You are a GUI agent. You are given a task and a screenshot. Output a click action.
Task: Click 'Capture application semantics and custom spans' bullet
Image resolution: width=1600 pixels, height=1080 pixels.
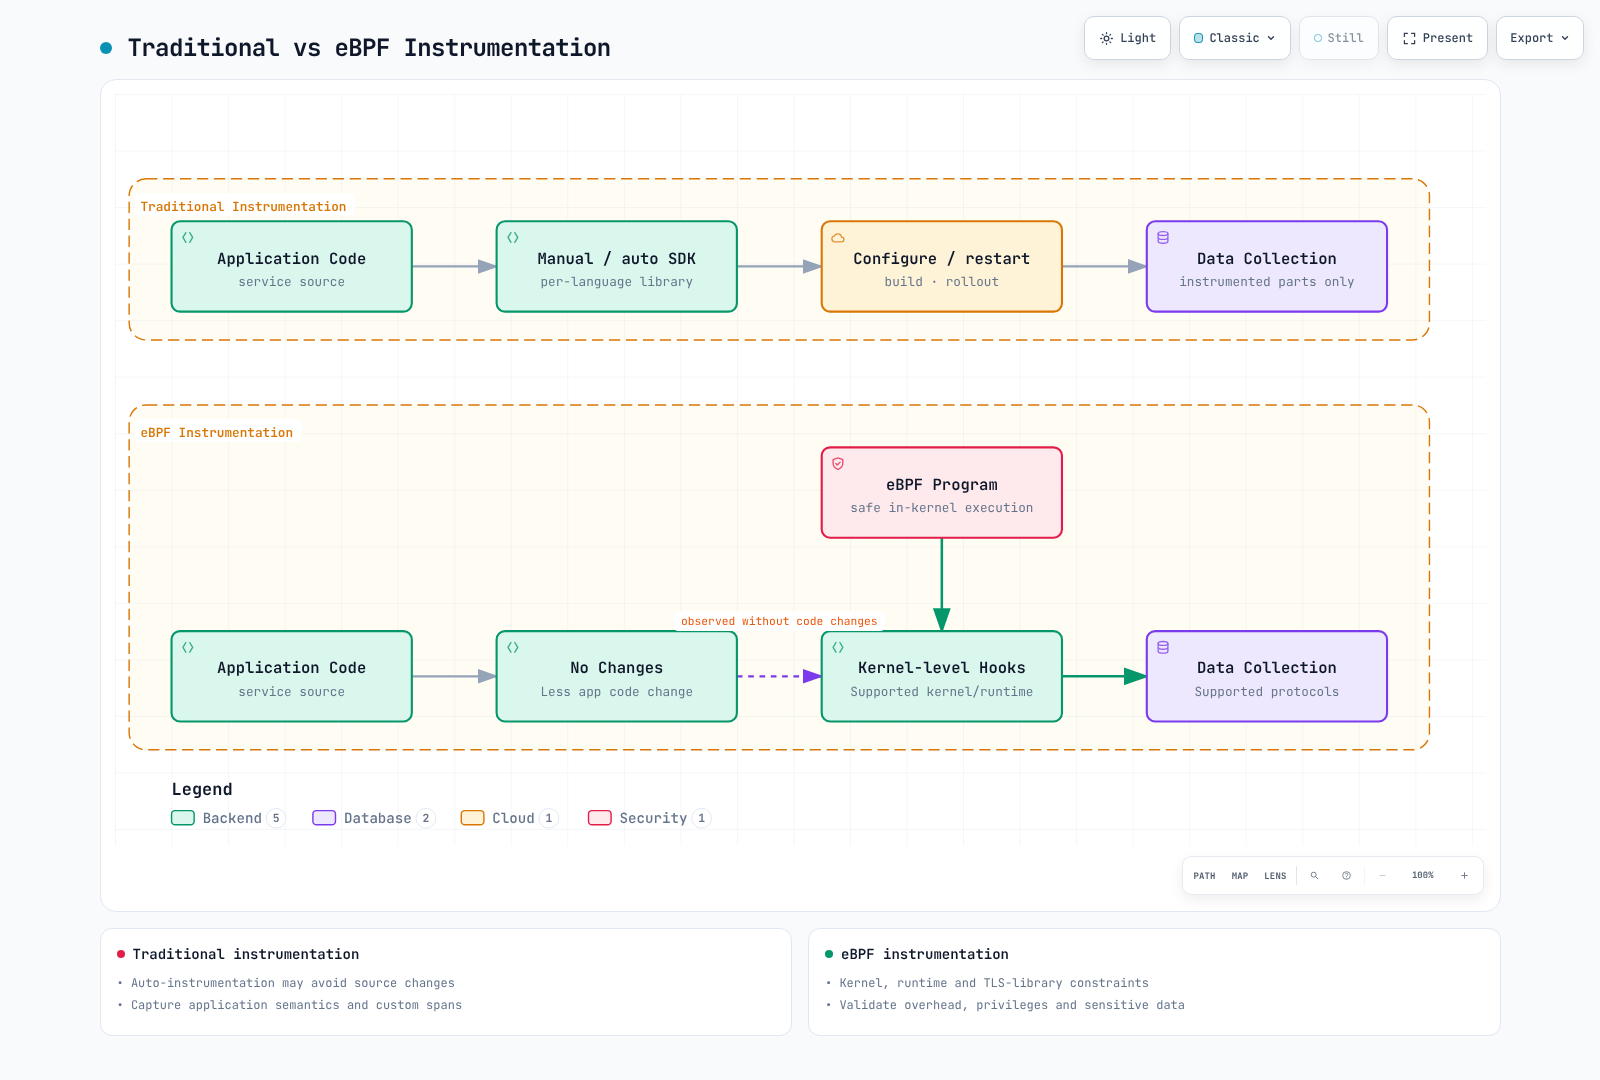pos(297,1006)
